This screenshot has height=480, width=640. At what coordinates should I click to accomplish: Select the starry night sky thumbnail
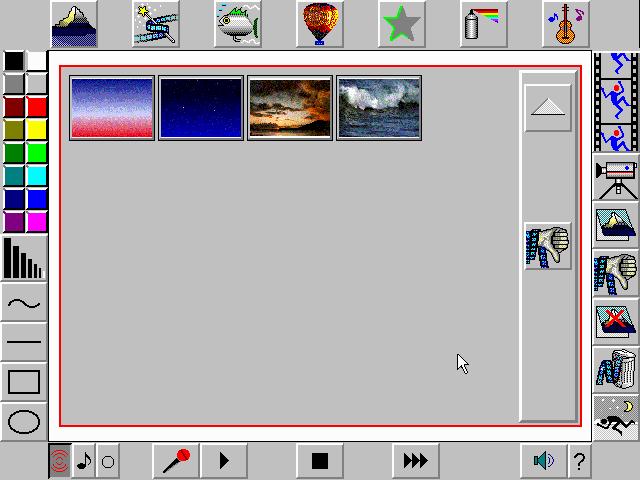(201, 108)
